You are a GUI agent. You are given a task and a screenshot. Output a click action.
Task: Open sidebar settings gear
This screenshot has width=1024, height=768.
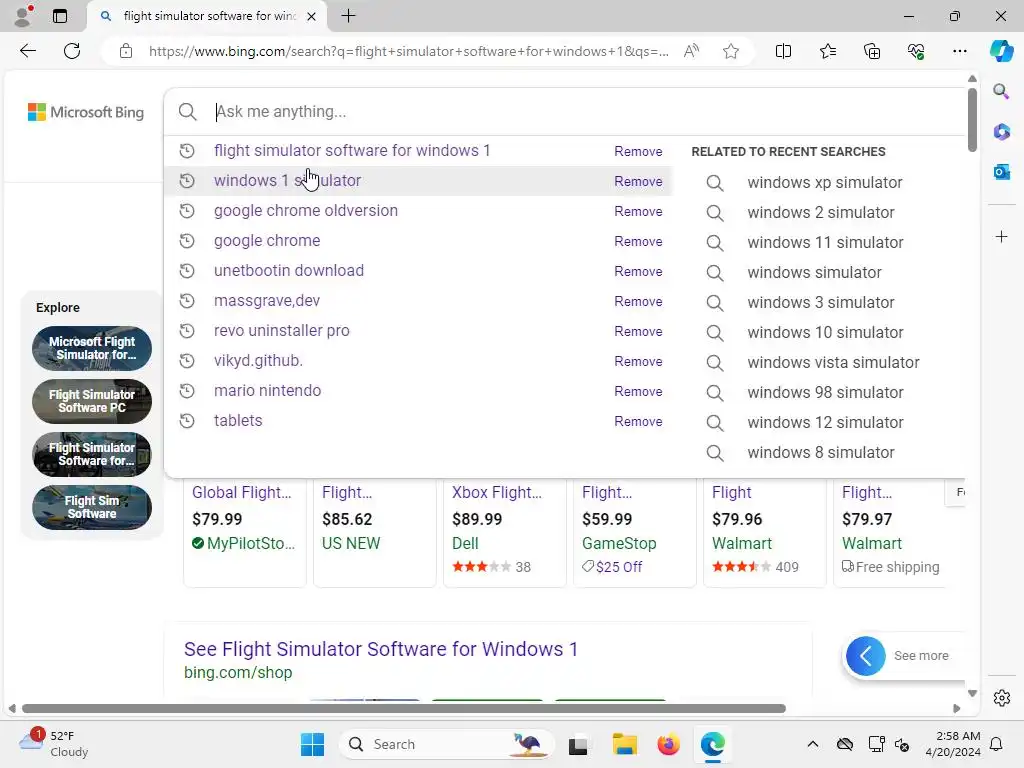[x=1002, y=698]
